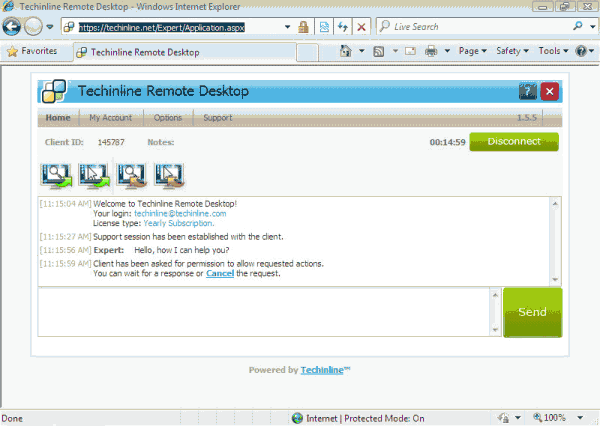Click the message box scrollbar up arrow
Screen dimensions: 600x426
click(495, 295)
